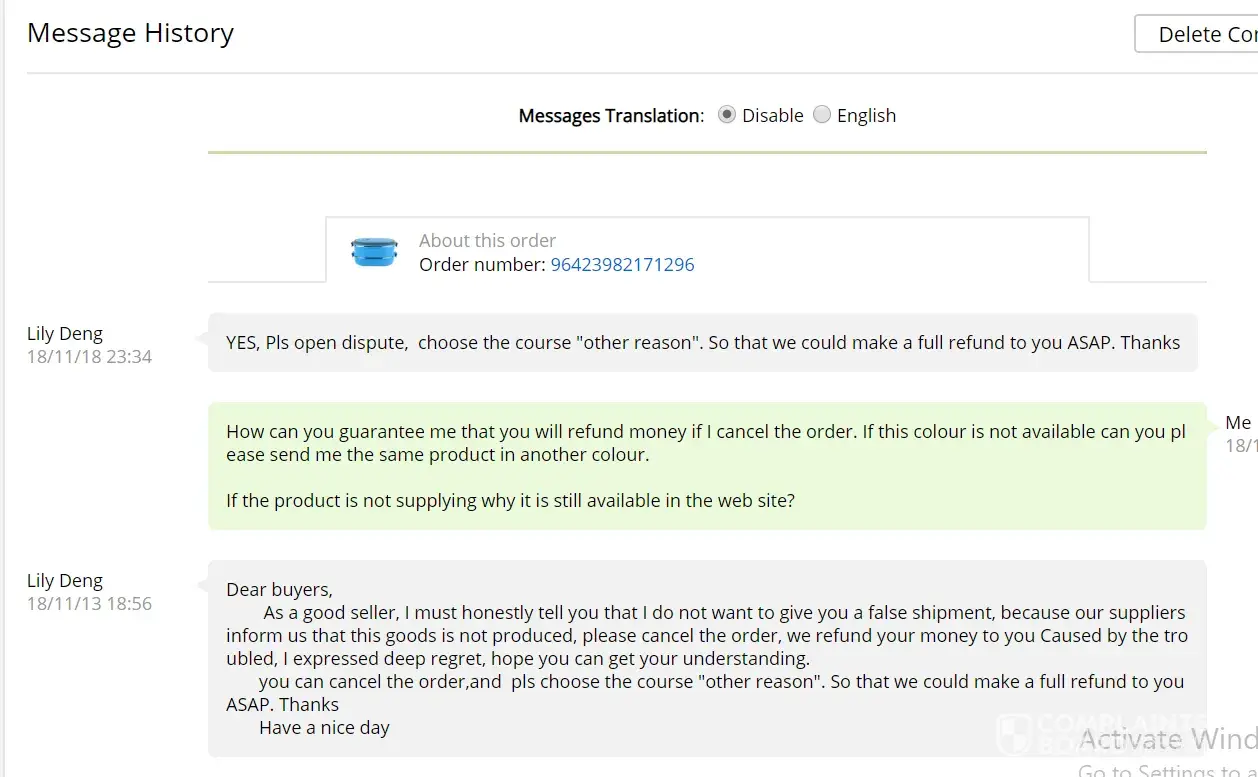This screenshot has width=1258, height=777.
Task: Click the Message History heading
Action: pyautogui.click(x=130, y=33)
